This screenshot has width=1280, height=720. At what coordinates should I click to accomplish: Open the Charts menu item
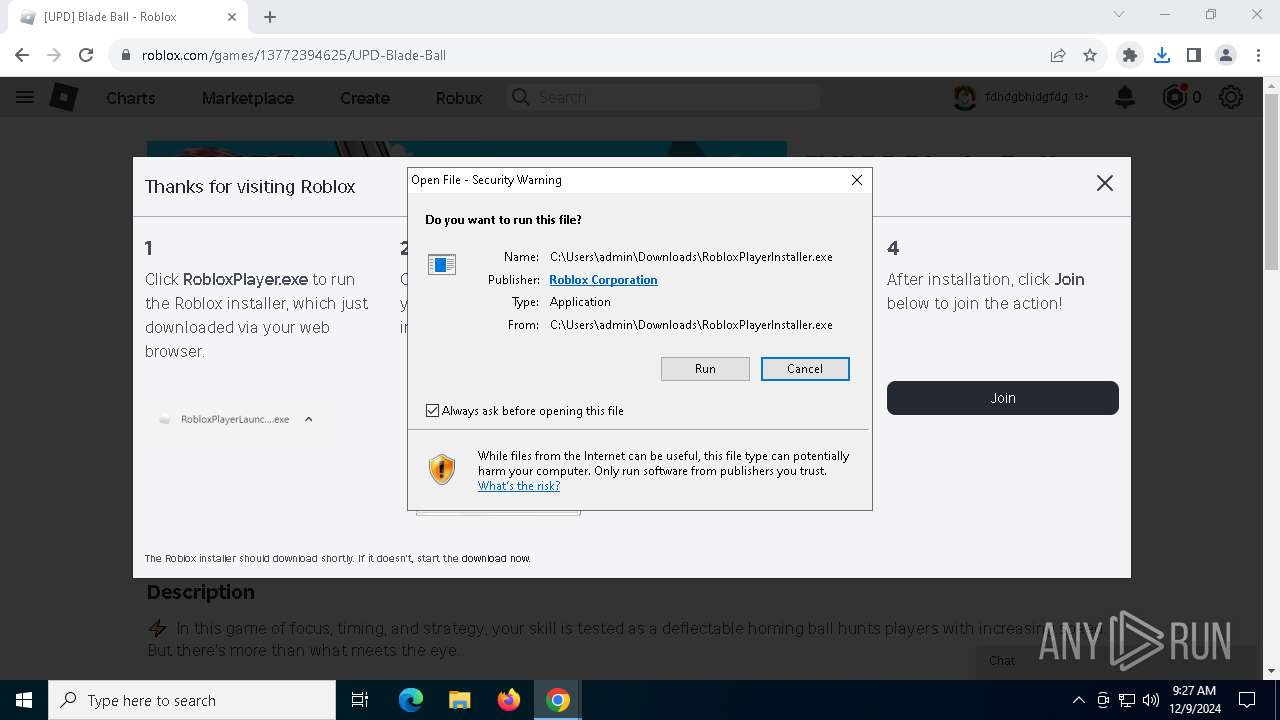[131, 98]
